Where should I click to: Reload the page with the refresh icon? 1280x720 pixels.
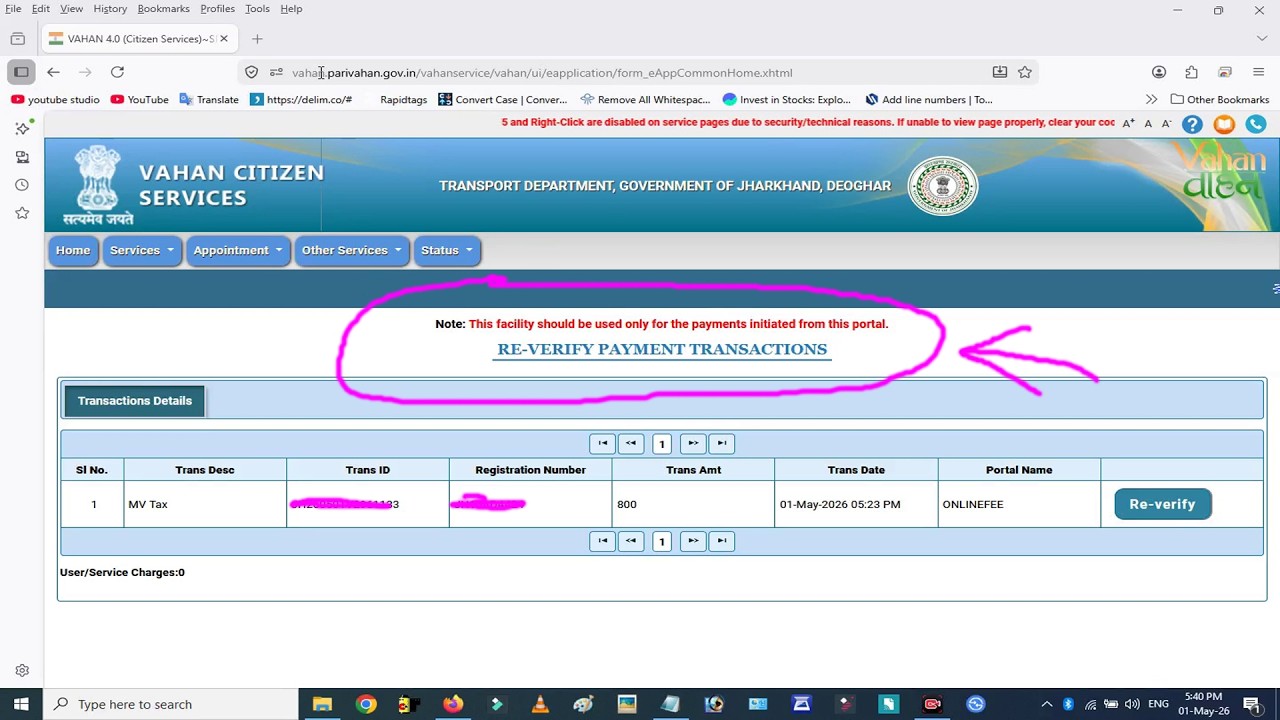pos(117,72)
